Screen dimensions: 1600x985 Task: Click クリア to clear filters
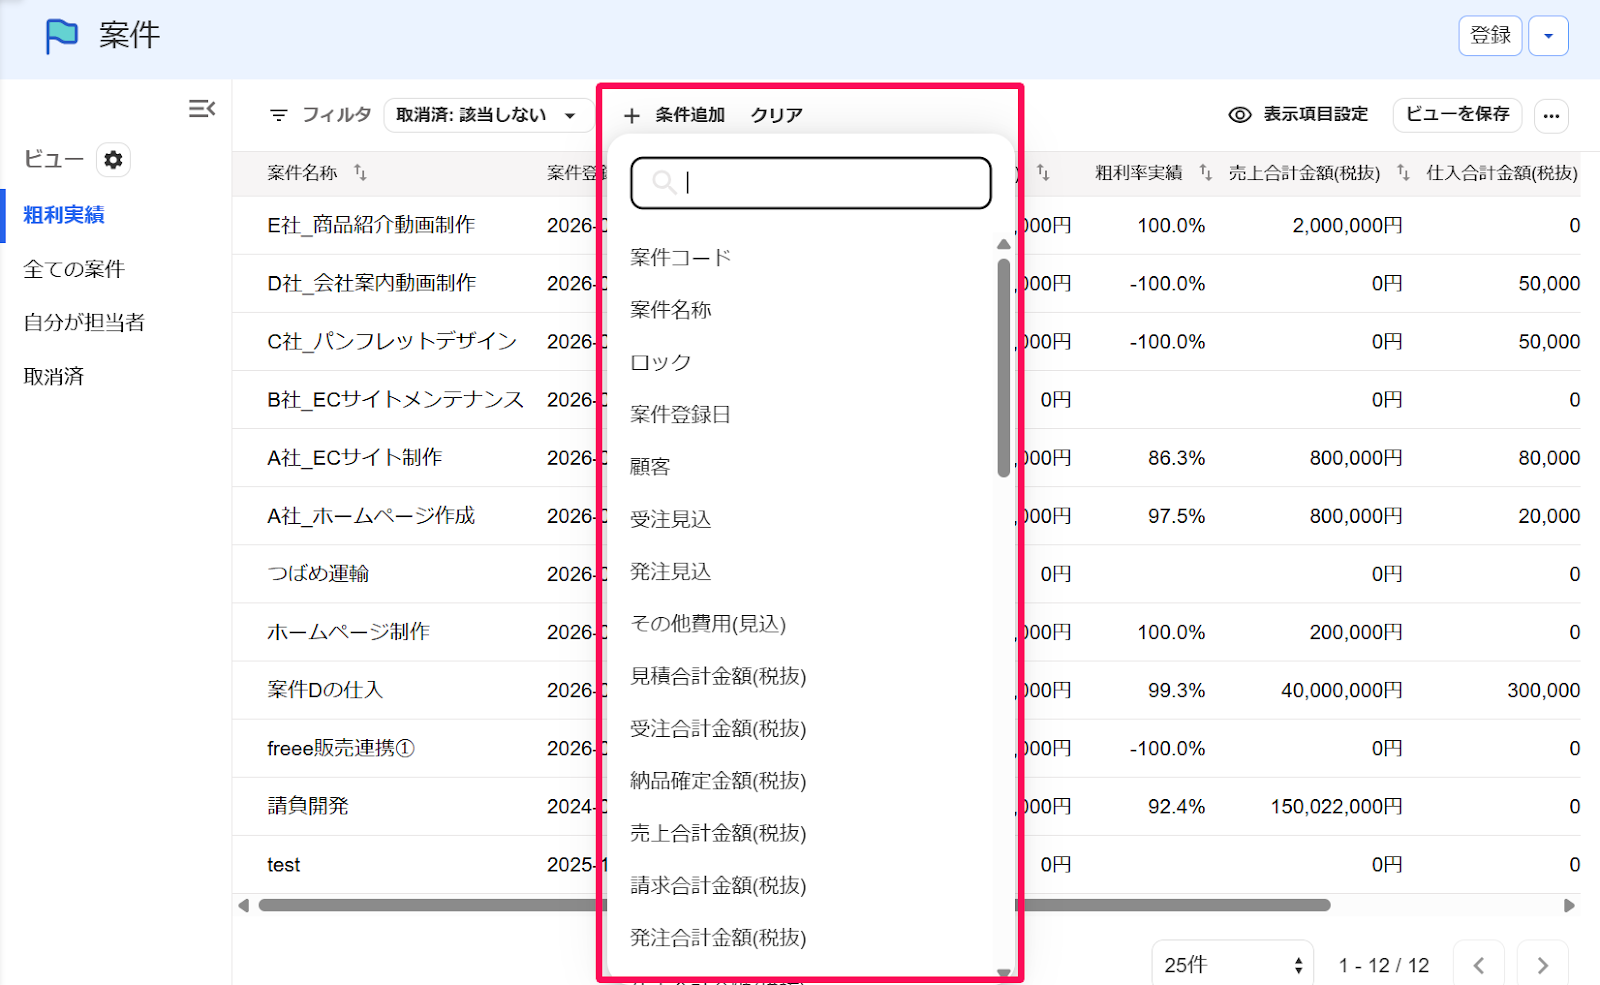[x=777, y=115]
